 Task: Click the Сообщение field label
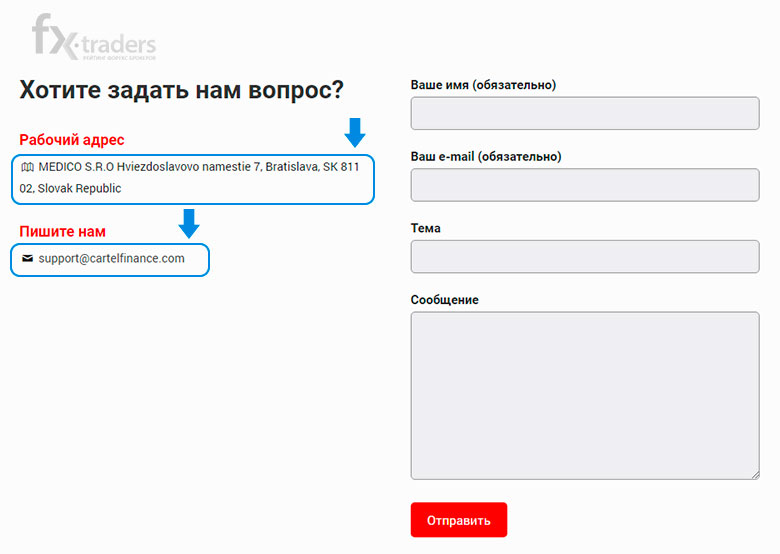click(444, 300)
